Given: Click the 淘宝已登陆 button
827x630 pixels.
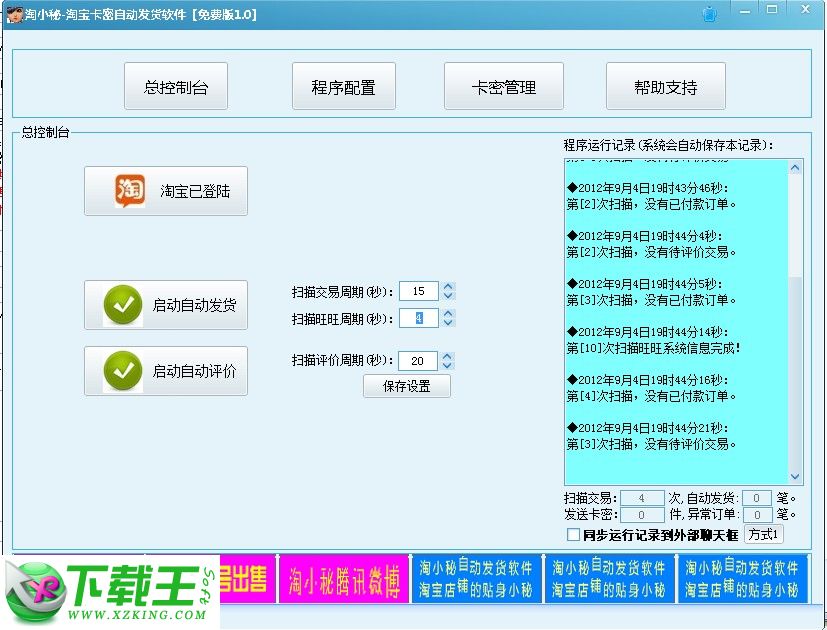Looking at the screenshot, I should click(x=166, y=190).
